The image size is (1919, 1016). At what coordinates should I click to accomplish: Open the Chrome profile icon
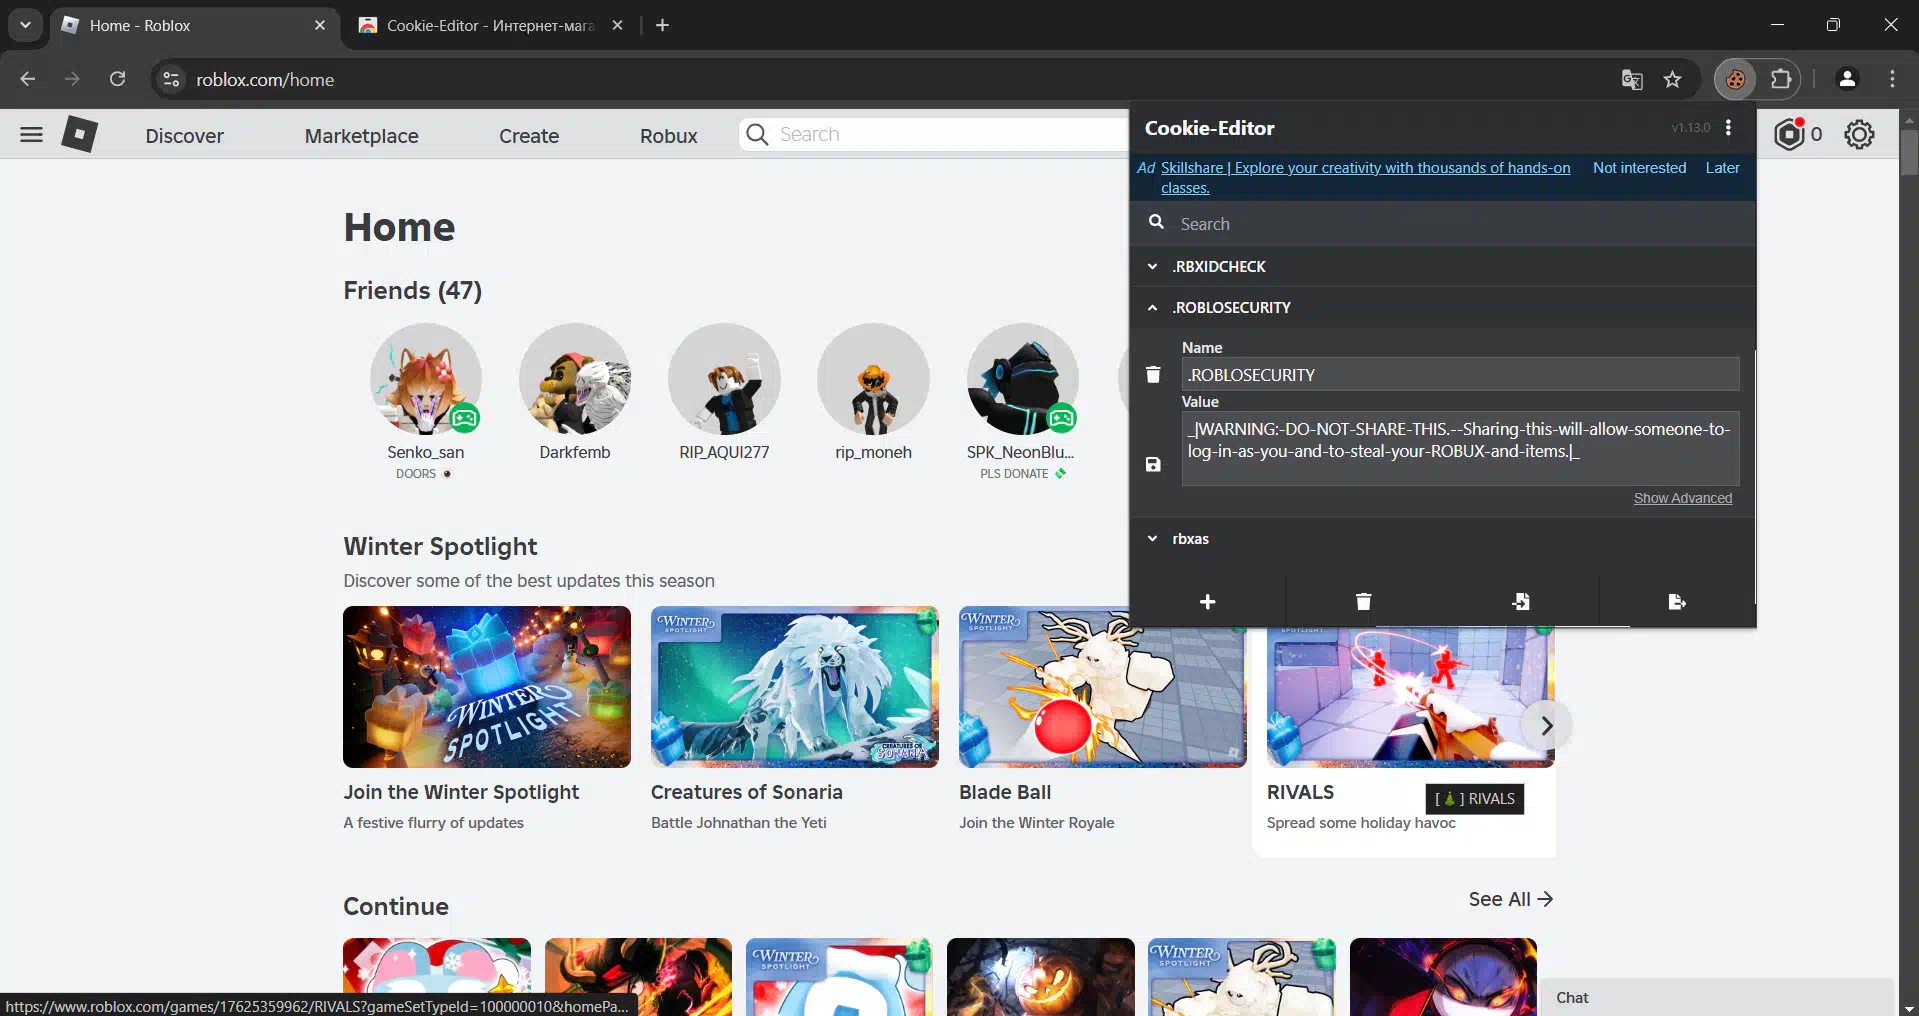point(1847,79)
